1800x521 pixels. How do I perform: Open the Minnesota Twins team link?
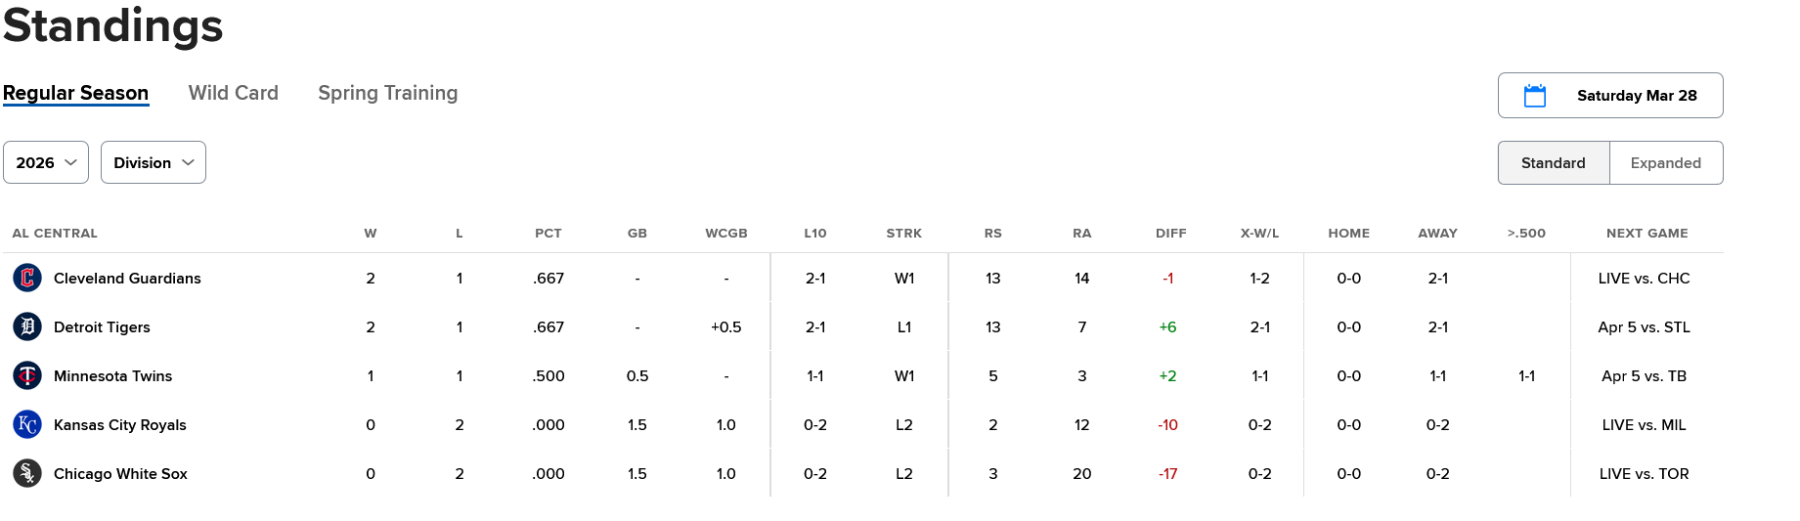click(113, 376)
